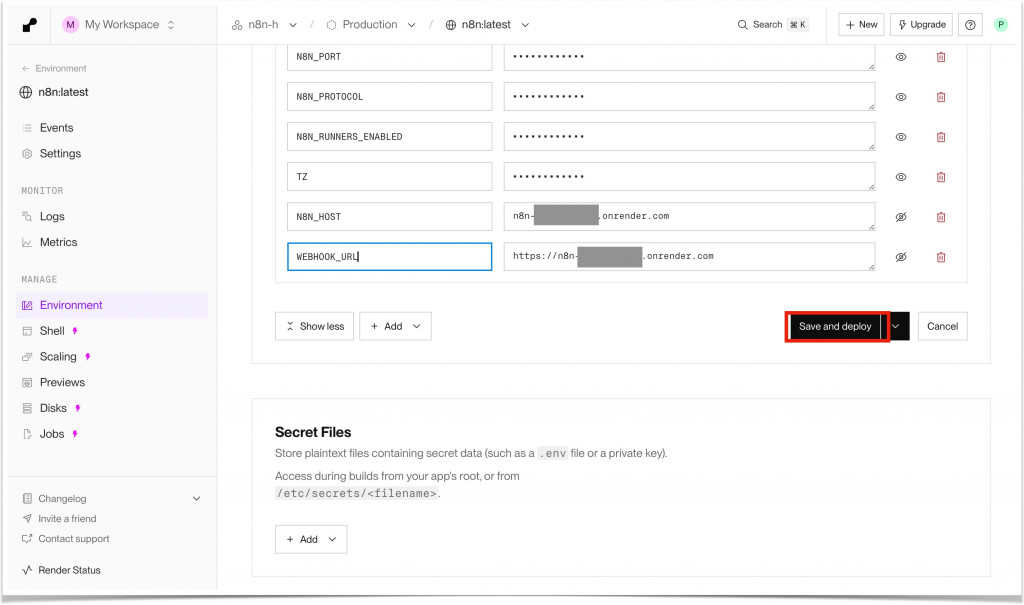Hide the WEBHOOK_URL value
This screenshot has width=1024, height=605.
901,257
